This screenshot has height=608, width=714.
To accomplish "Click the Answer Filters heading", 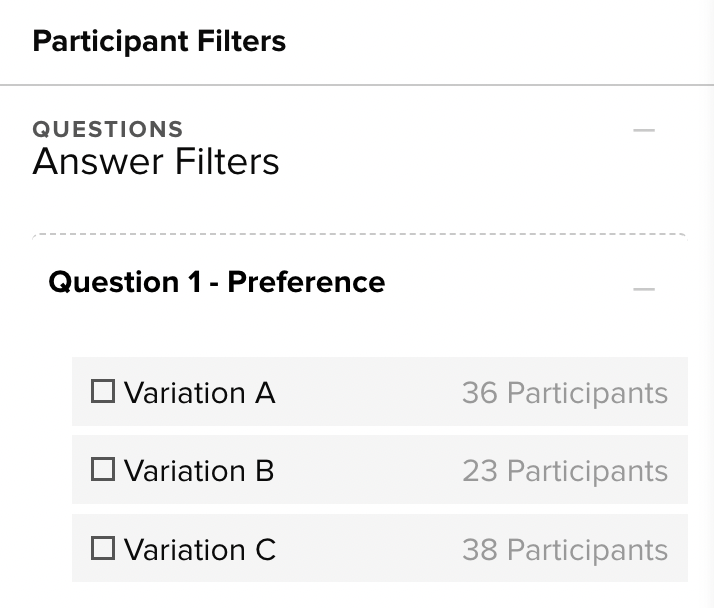I will tap(156, 161).
